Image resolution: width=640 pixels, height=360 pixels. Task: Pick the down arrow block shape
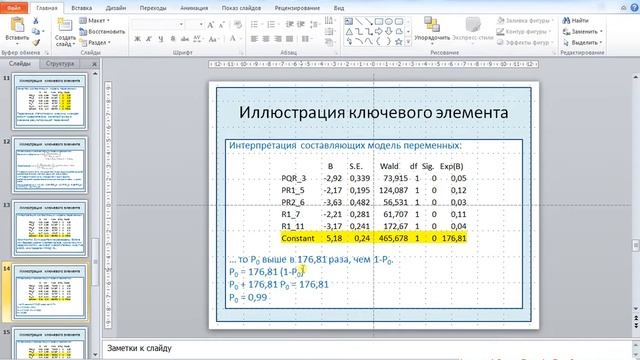click(x=389, y=31)
